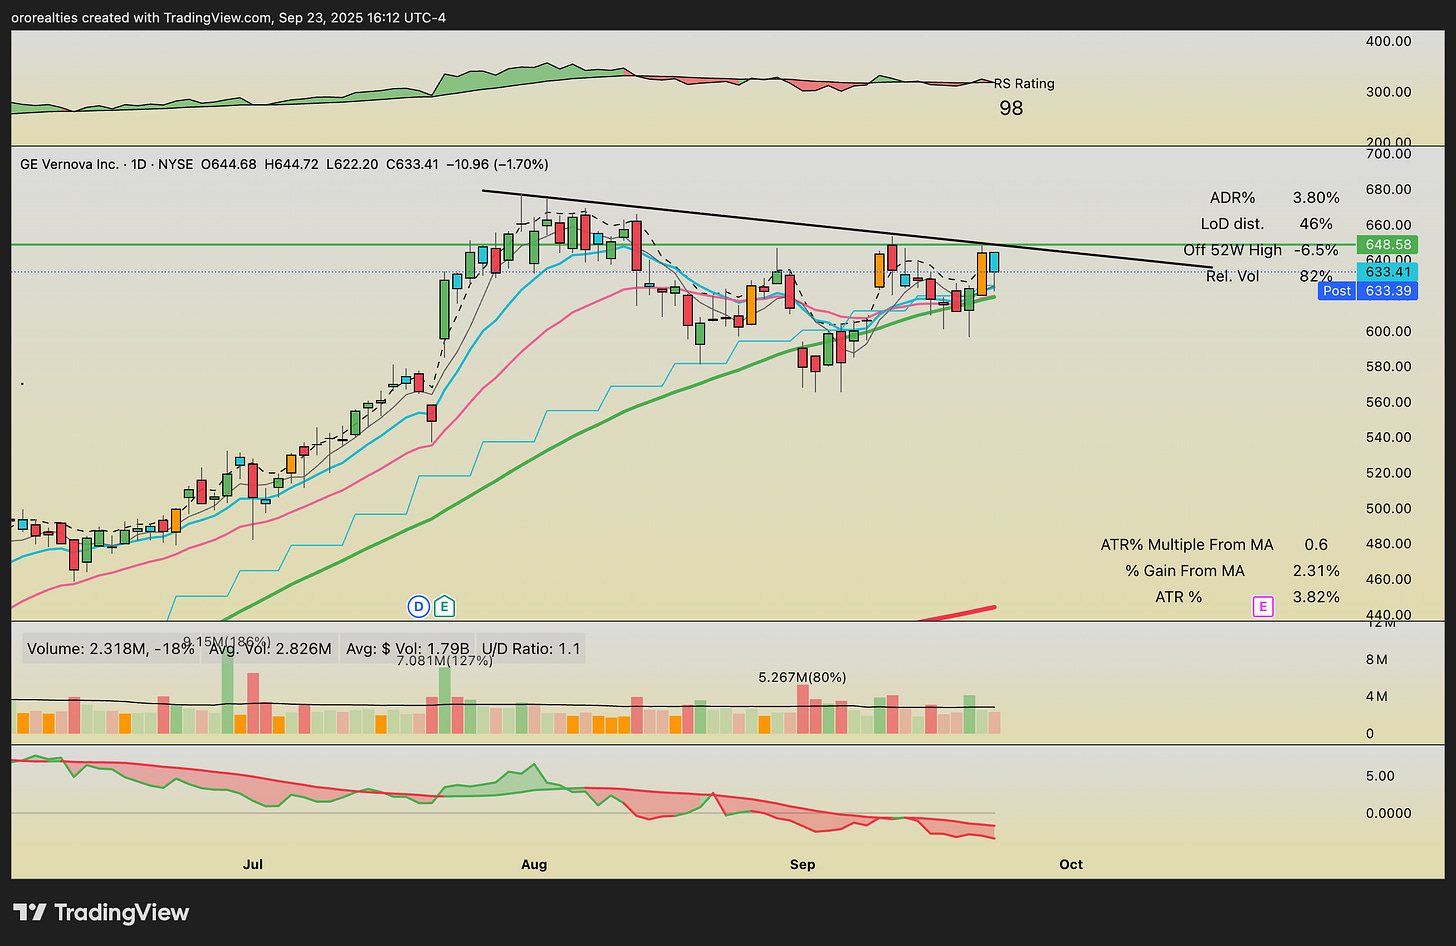Click the H644.72 high value
Screen dimensions: 1456x946
pos(291,164)
